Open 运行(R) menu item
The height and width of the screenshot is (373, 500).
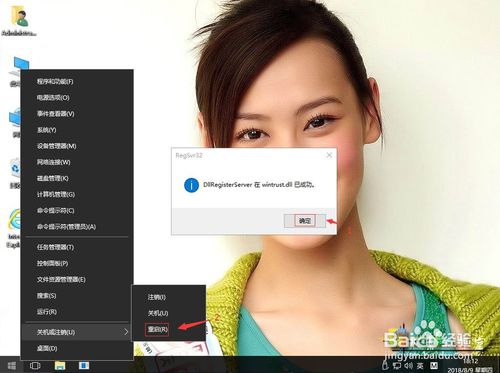tap(77, 312)
